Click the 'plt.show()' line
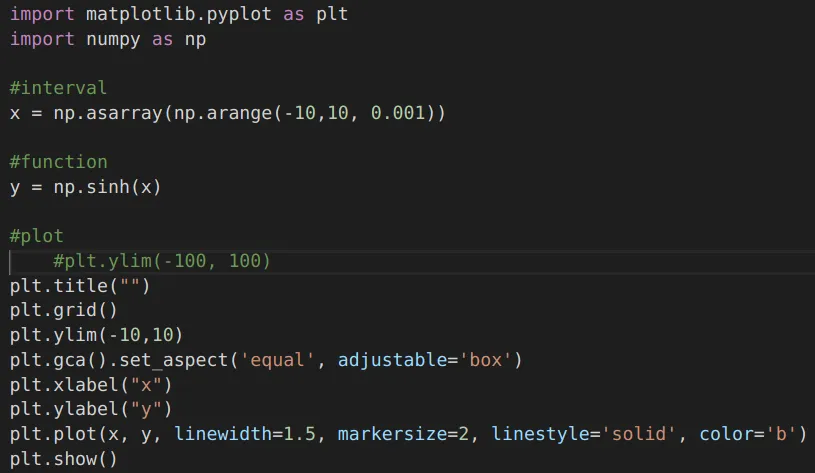The height and width of the screenshot is (473, 815). tap(64, 459)
